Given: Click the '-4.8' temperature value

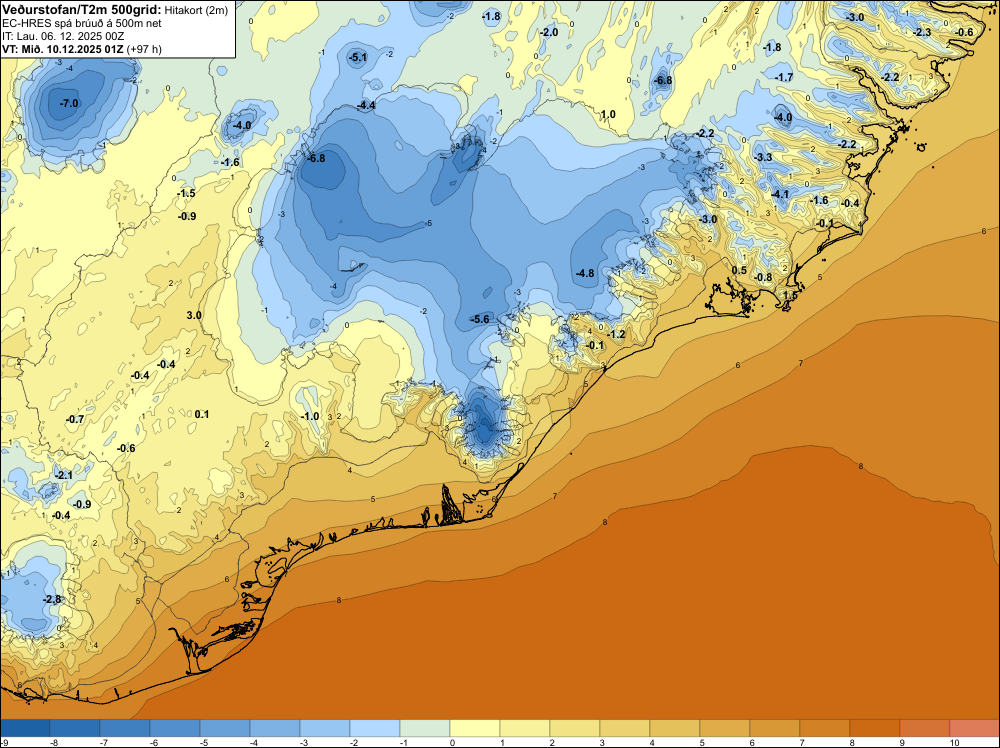Looking at the screenshot, I should [x=585, y=273].
